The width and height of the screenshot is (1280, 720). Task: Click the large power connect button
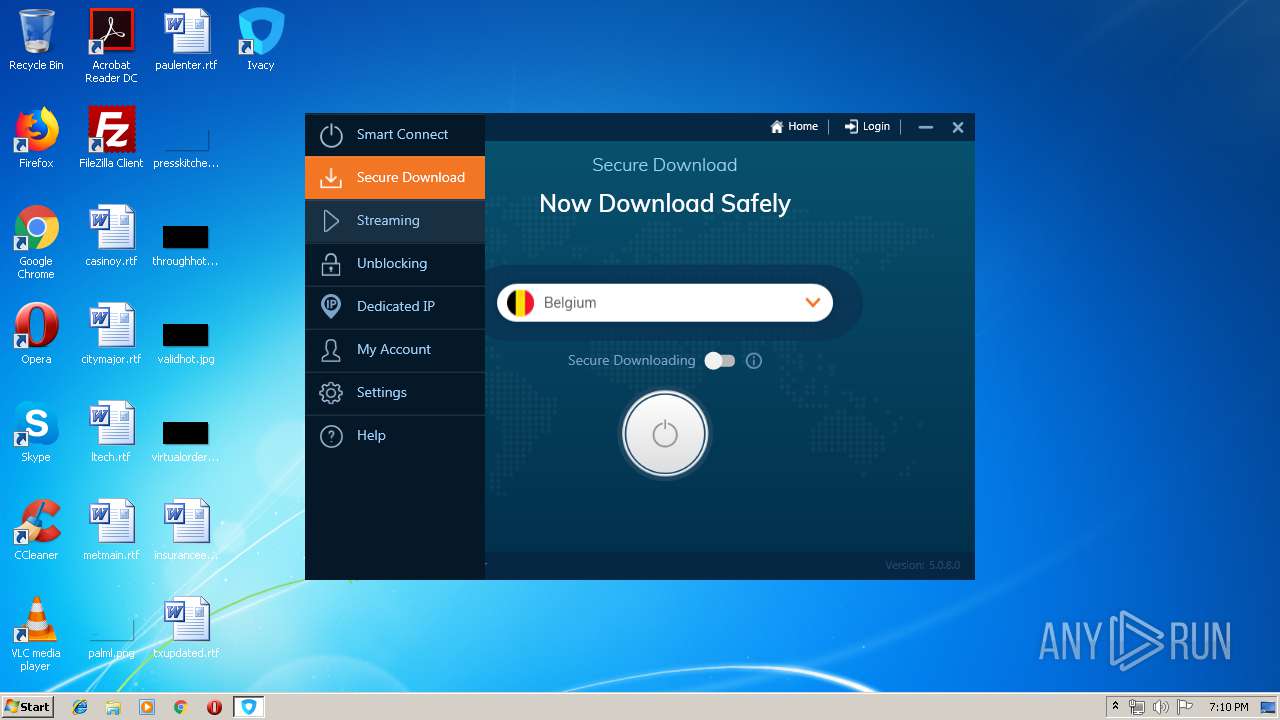pyautogui.click(x=665, y=434)
